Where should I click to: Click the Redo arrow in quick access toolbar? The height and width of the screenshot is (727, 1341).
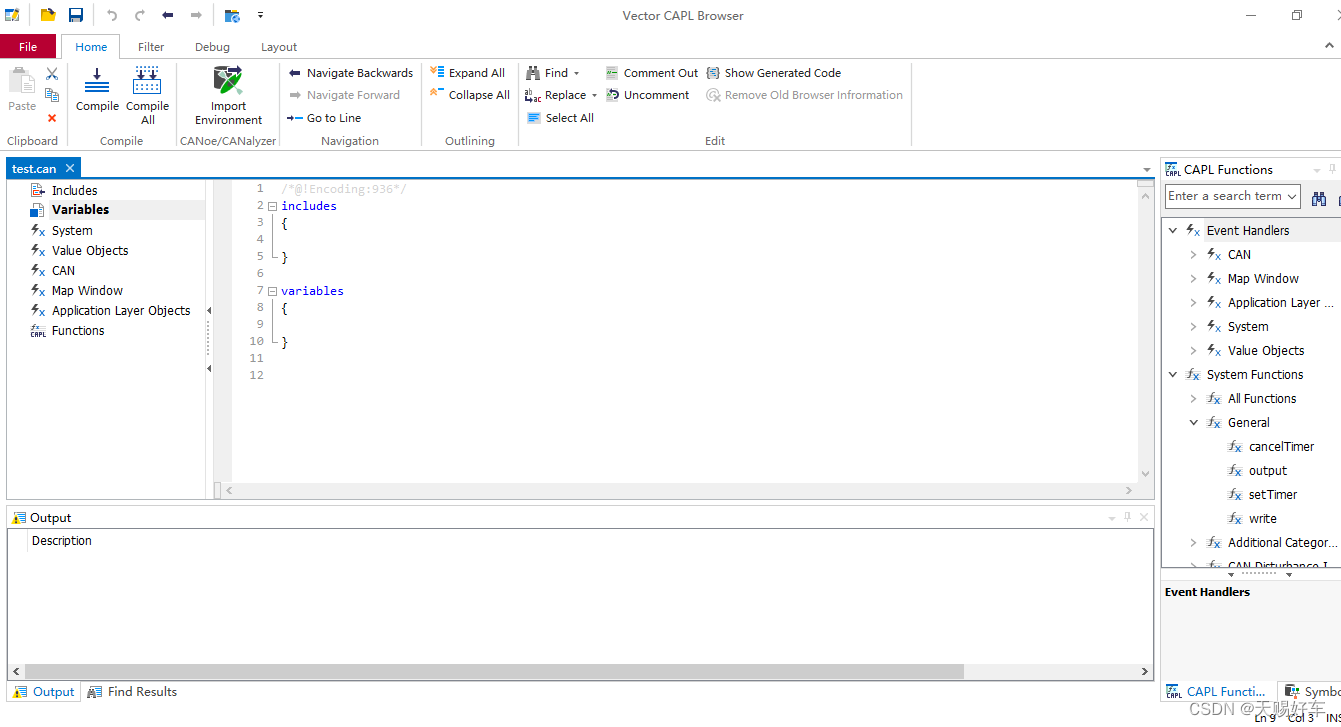(140, 15)
